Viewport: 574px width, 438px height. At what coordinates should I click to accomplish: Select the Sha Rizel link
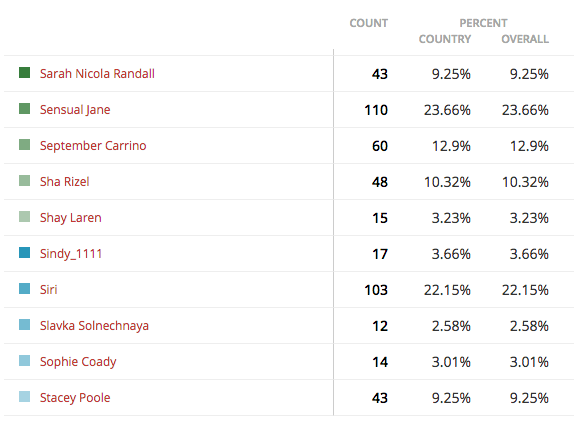pyautogui.click(x=64, y=182)
